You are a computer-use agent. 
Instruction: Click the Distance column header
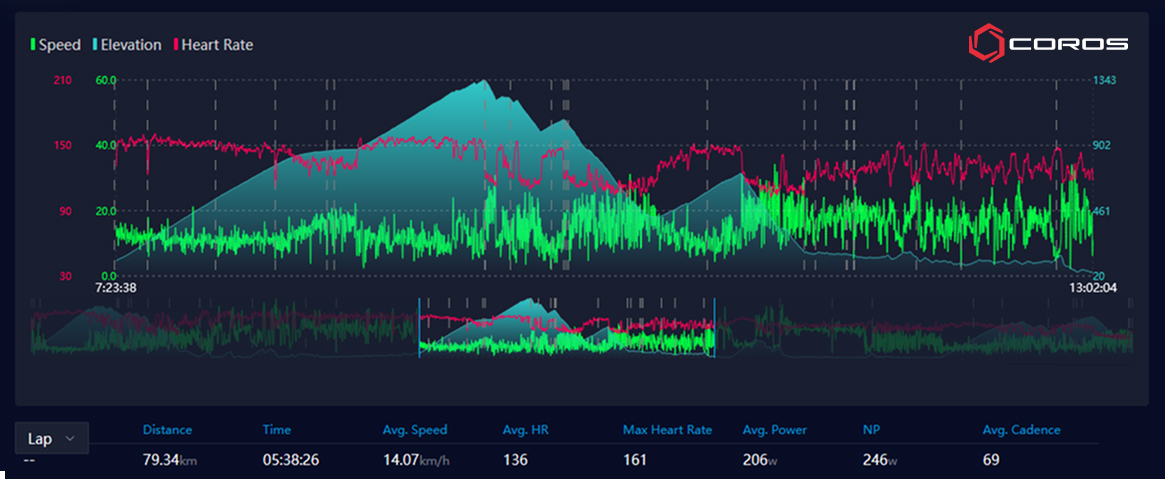click(167, 430)
